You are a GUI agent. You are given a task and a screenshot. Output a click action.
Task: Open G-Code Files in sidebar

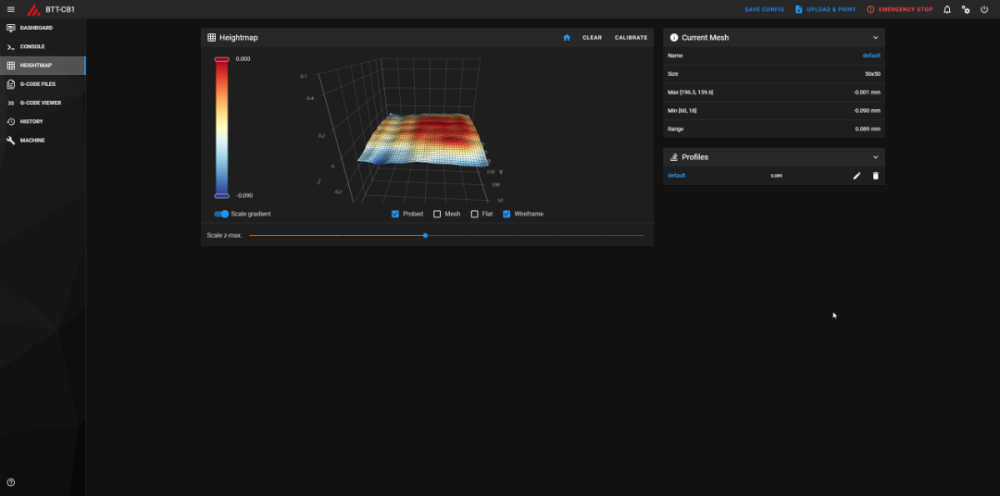[42, 84]
